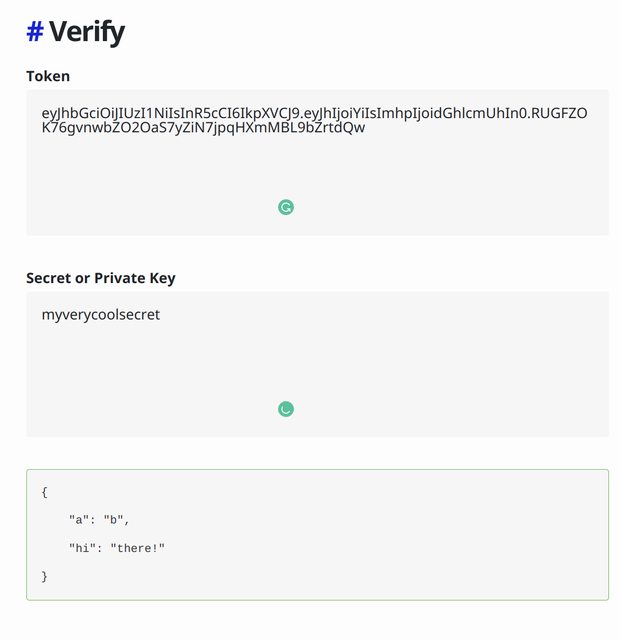Click the opening brace in decoded output
This screenshot has height=640, width=620.
coord(45,492)
